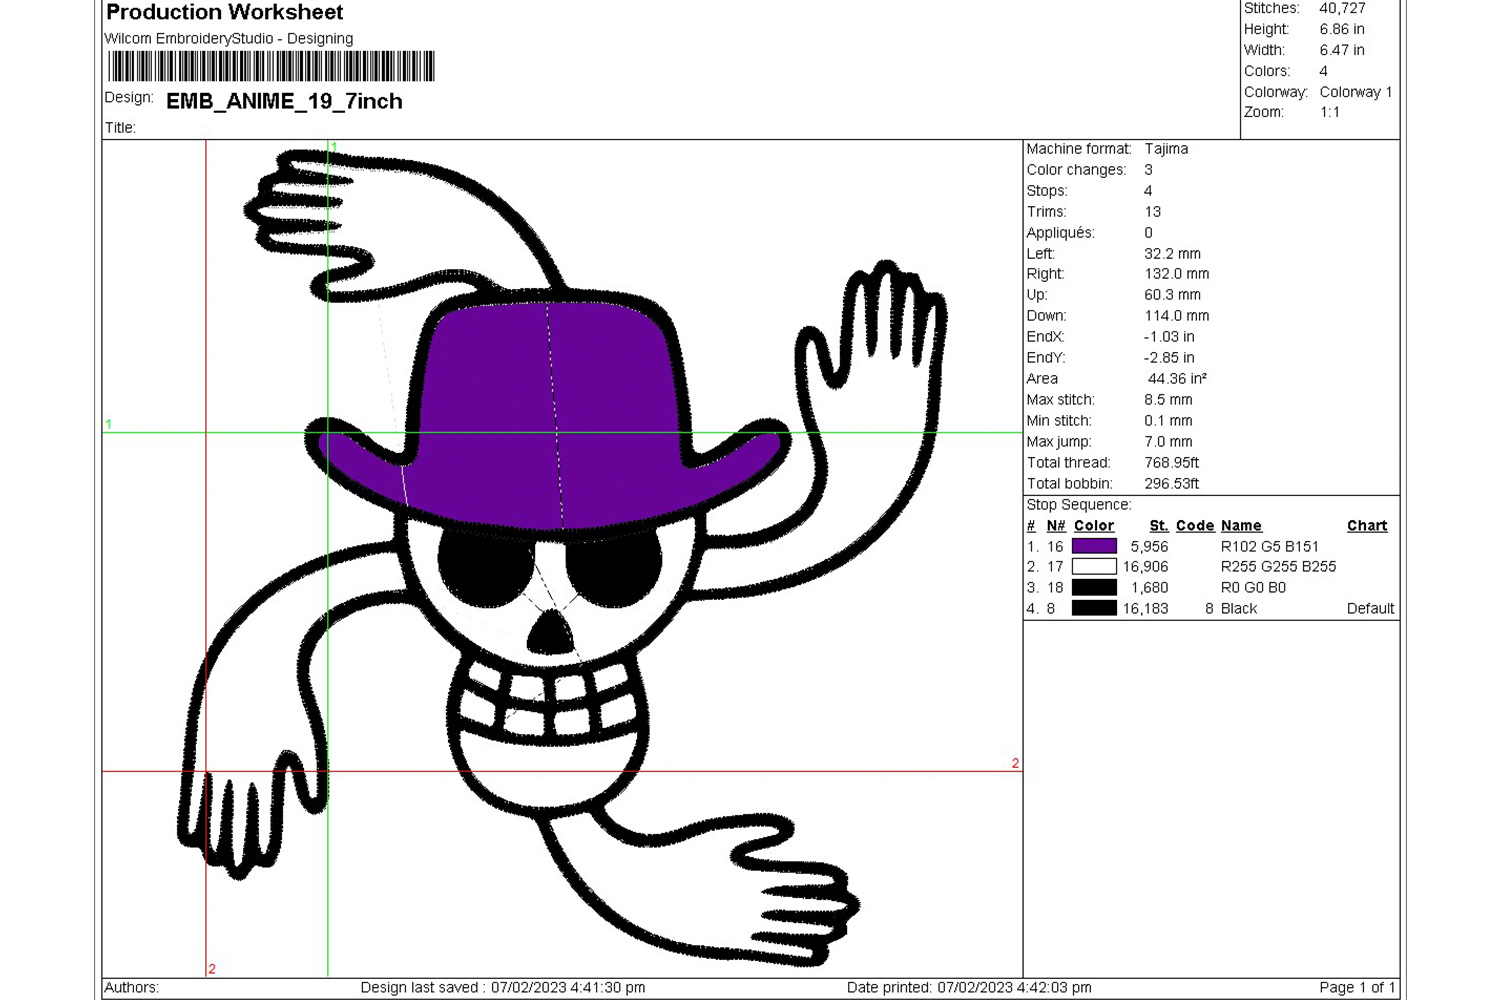
Task: Click the Color column header
Action: pos(1093,526)
